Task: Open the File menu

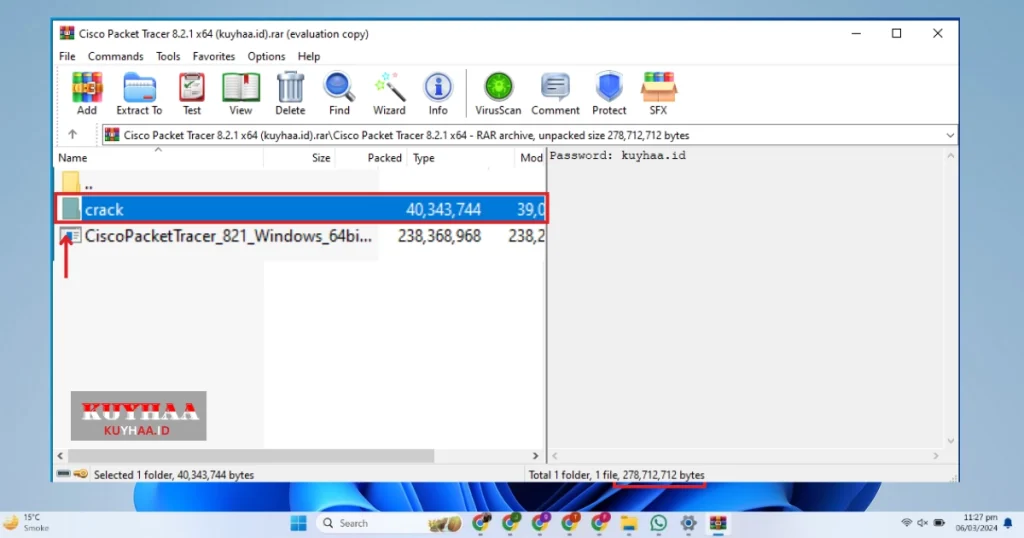Action: point(67,57)
